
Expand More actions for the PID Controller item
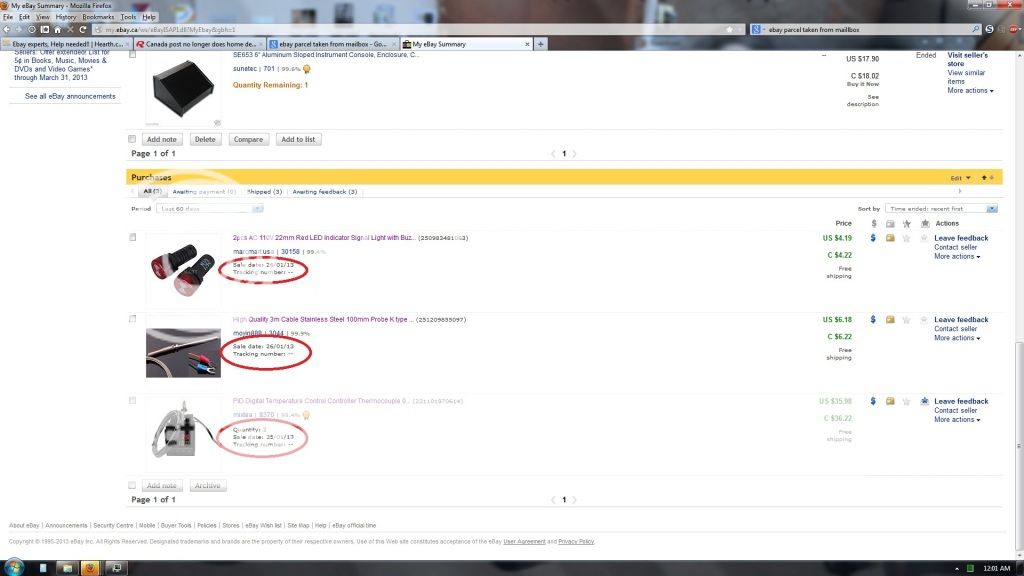tap(957, 420)
